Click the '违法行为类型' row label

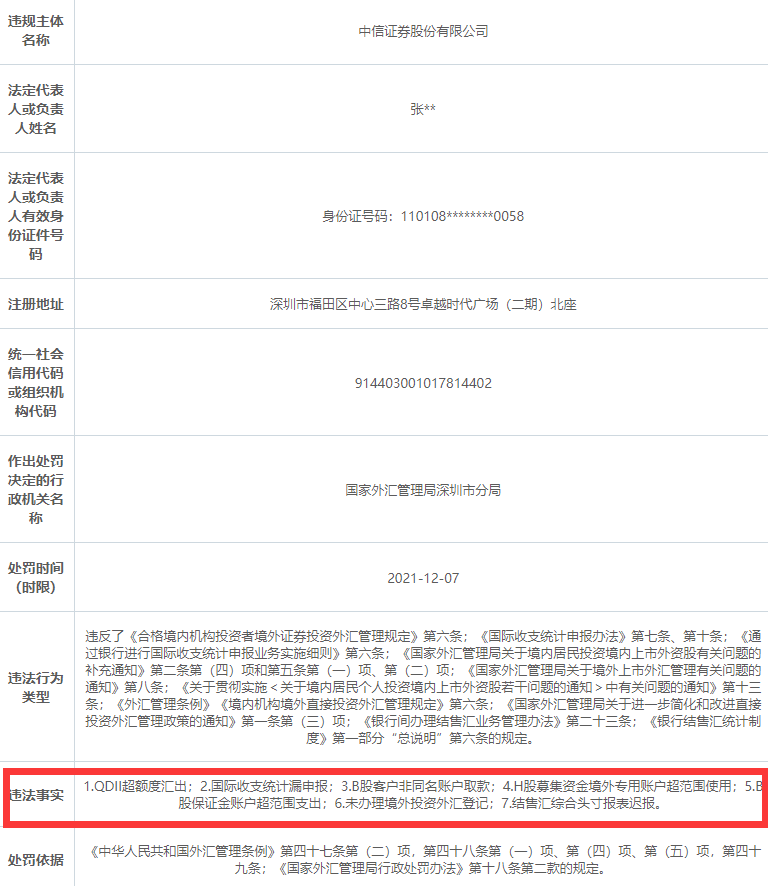(x=36, y=687)
